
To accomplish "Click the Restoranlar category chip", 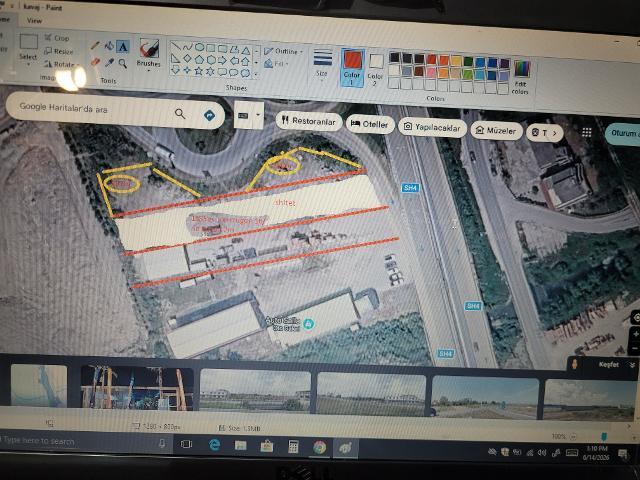I will click(x=309, y=121).
